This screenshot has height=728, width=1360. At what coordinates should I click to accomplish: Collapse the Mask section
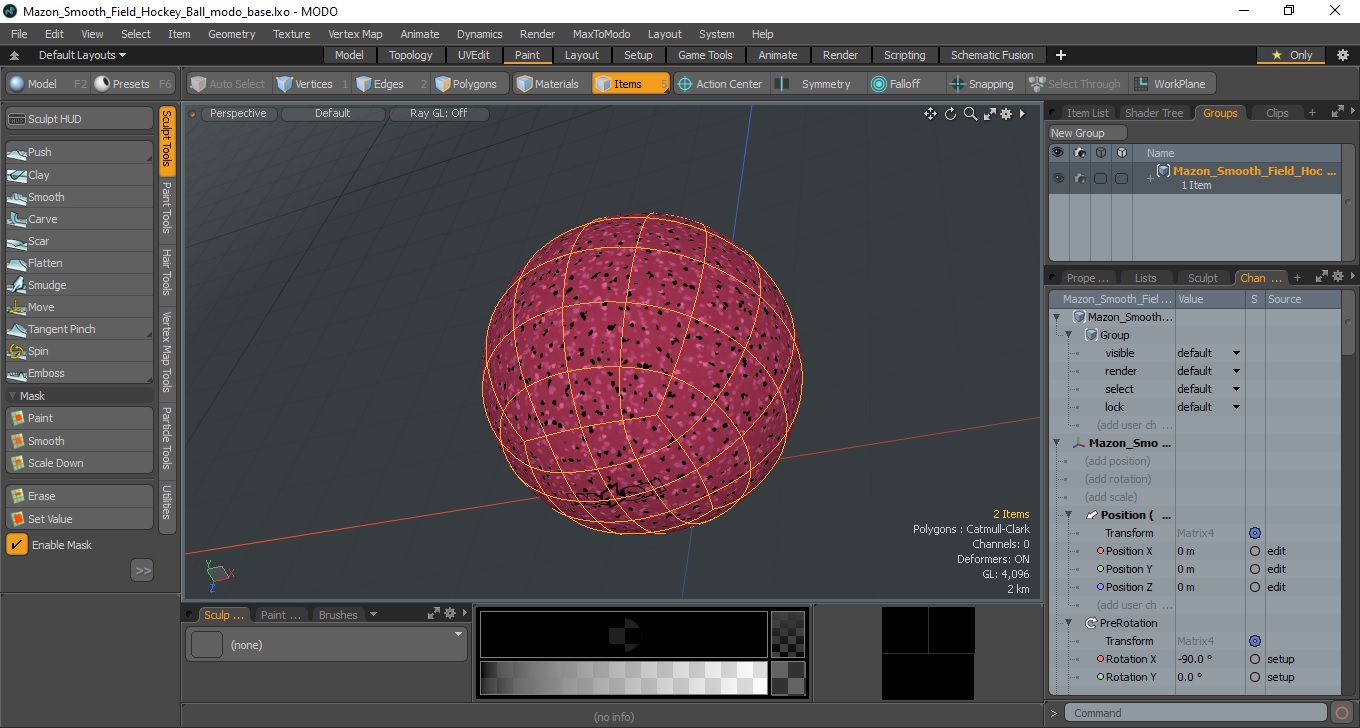tap(13, 396)
